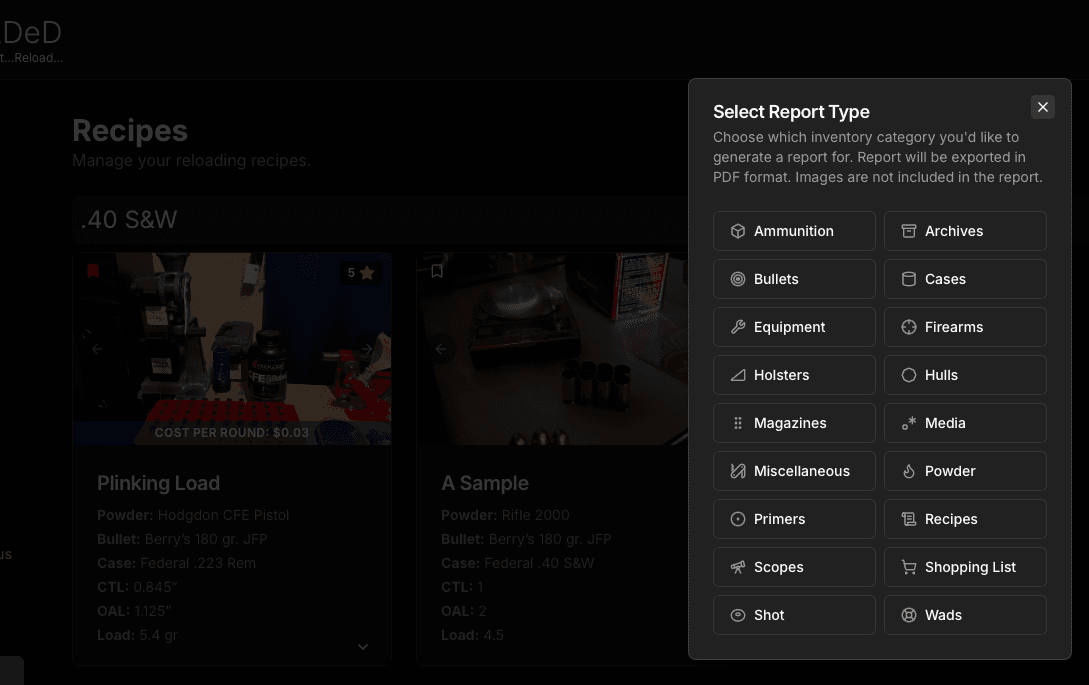Screen dimensions: 1089x685
Task: Click the .40 S&W caliber heading
Action: tap(128, 220)
